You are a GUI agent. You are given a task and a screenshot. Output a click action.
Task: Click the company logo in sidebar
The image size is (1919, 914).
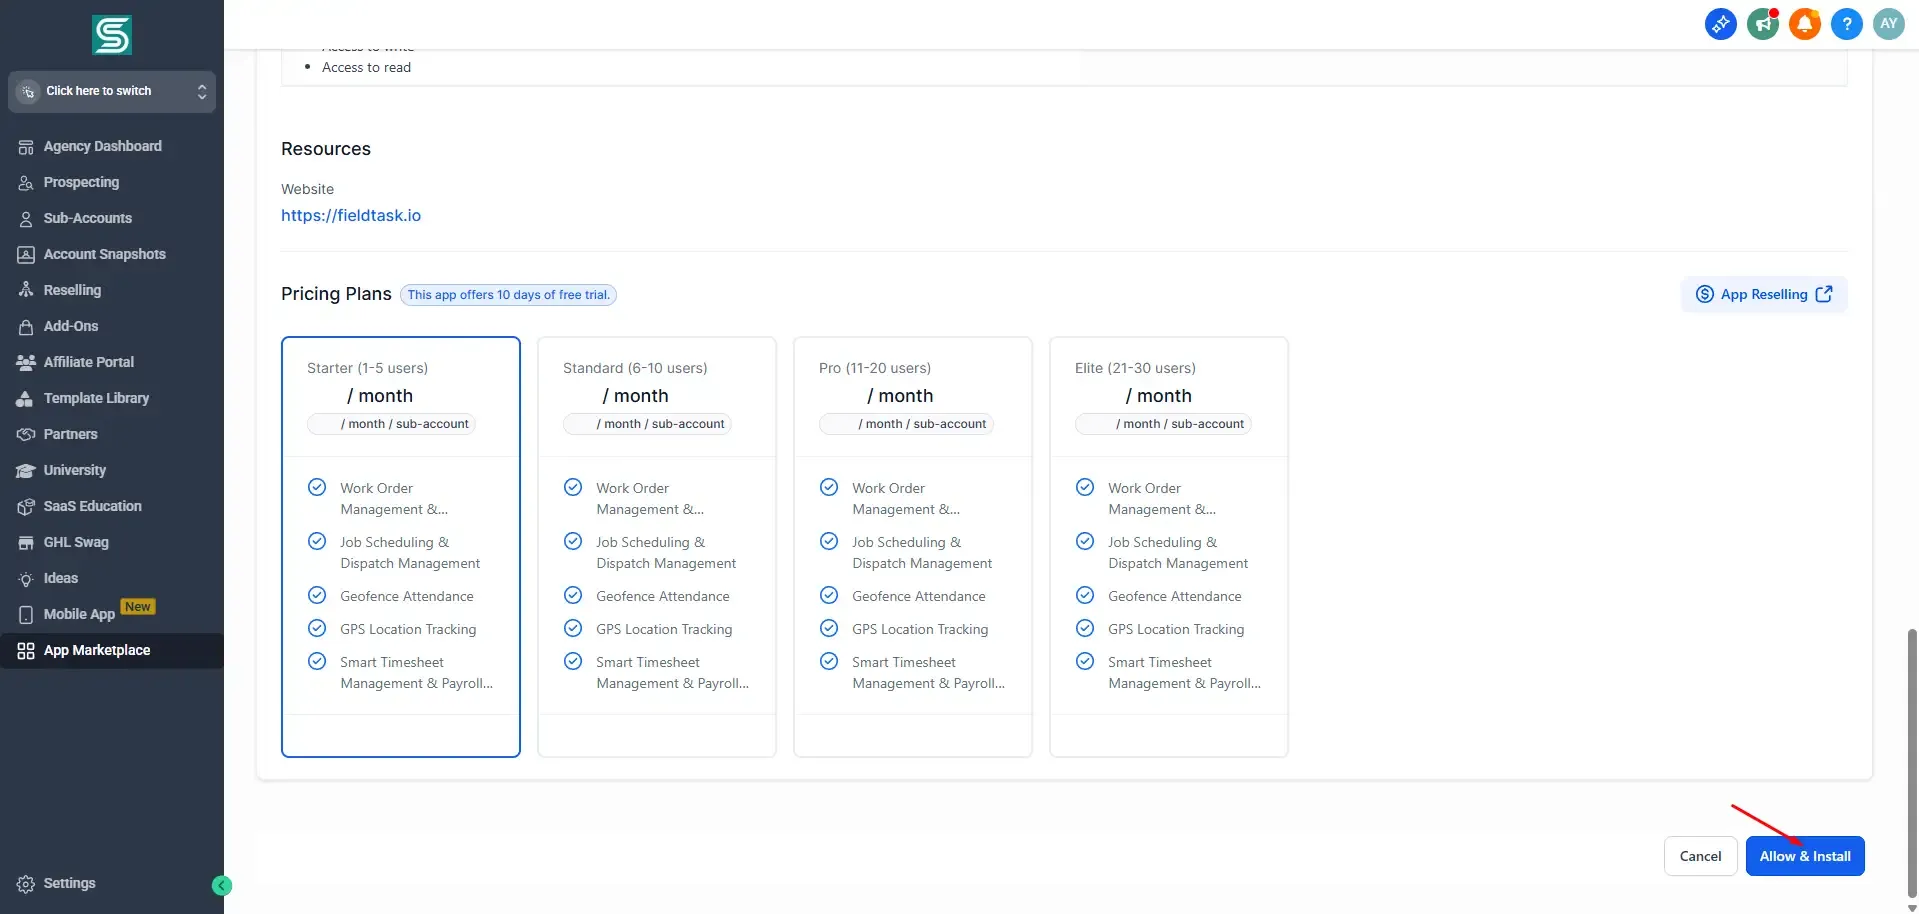coord(112,35)
